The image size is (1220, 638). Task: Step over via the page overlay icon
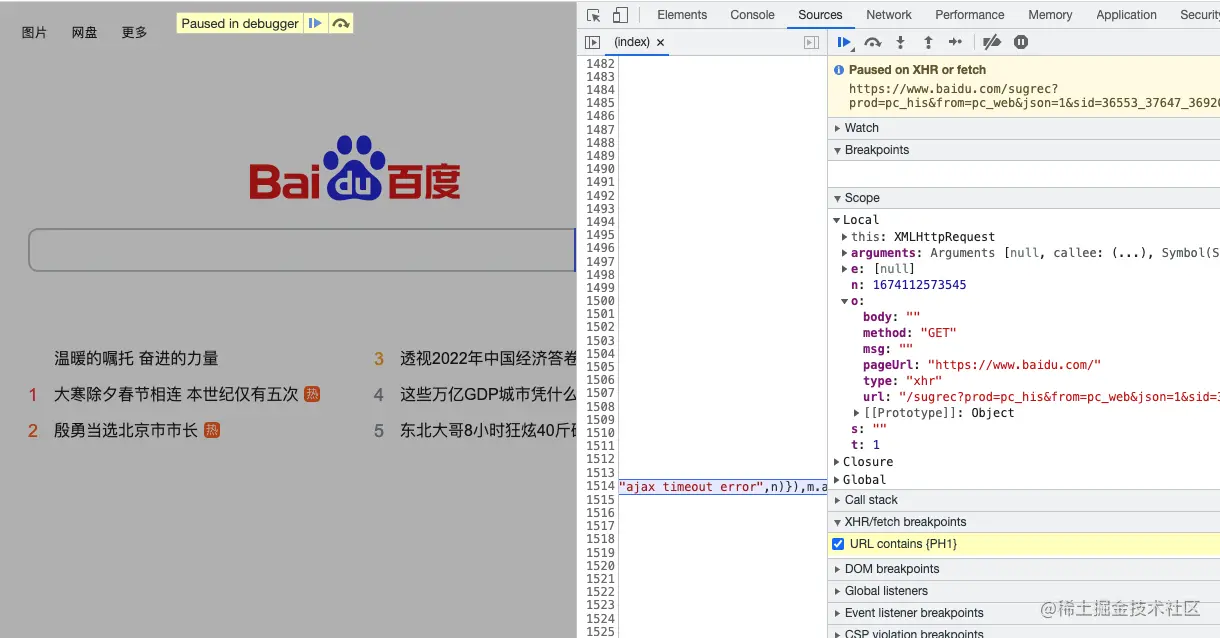(x=341, y=23)
